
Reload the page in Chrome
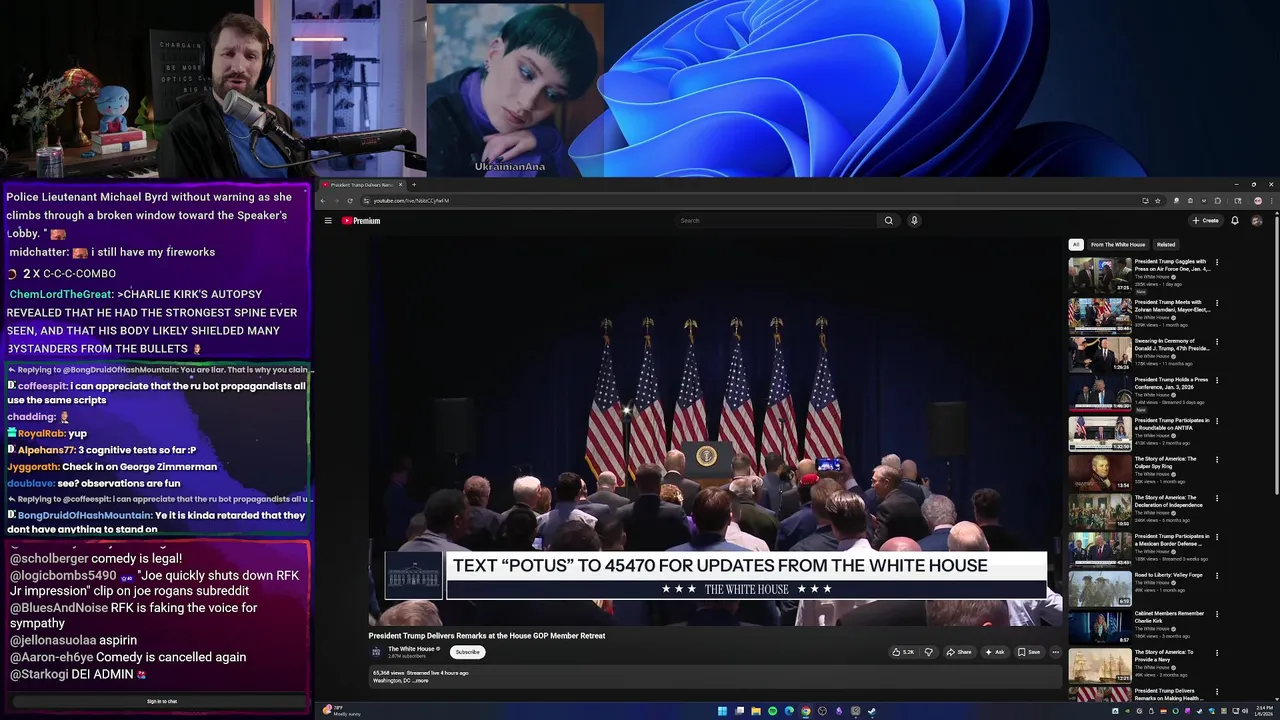pos(350,201)
